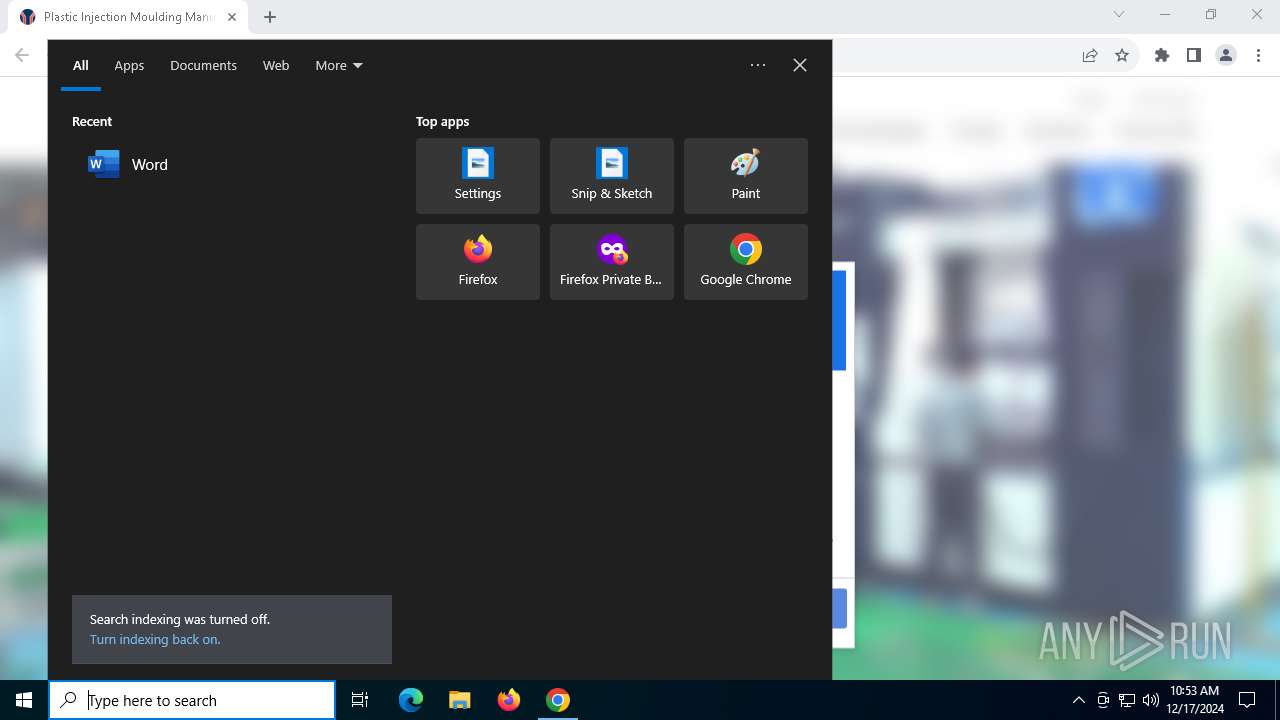Bookmark this page with the star icon
The height and width of the screenshot is (720, 1280).
coord(1122,56)
